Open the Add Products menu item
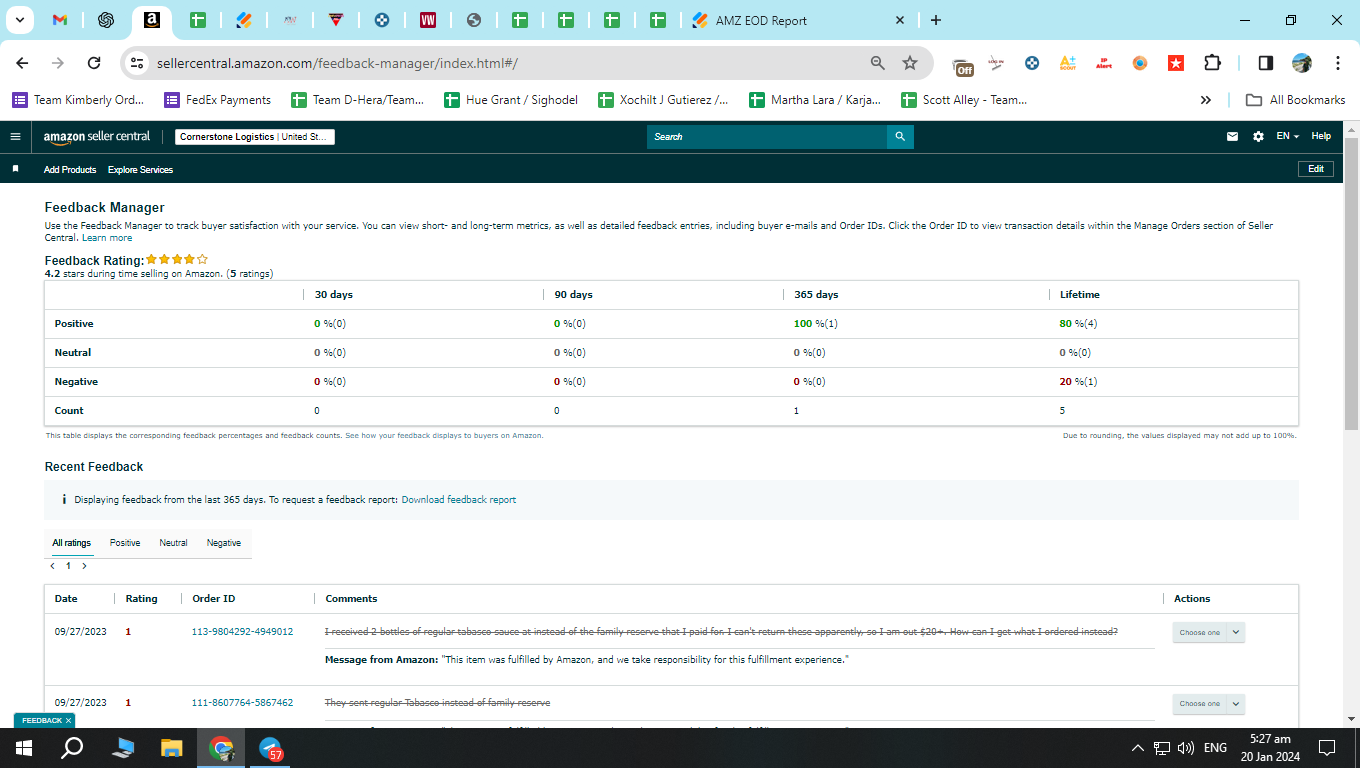Screen dimensions: 1360x768 (x=70, y=170)
